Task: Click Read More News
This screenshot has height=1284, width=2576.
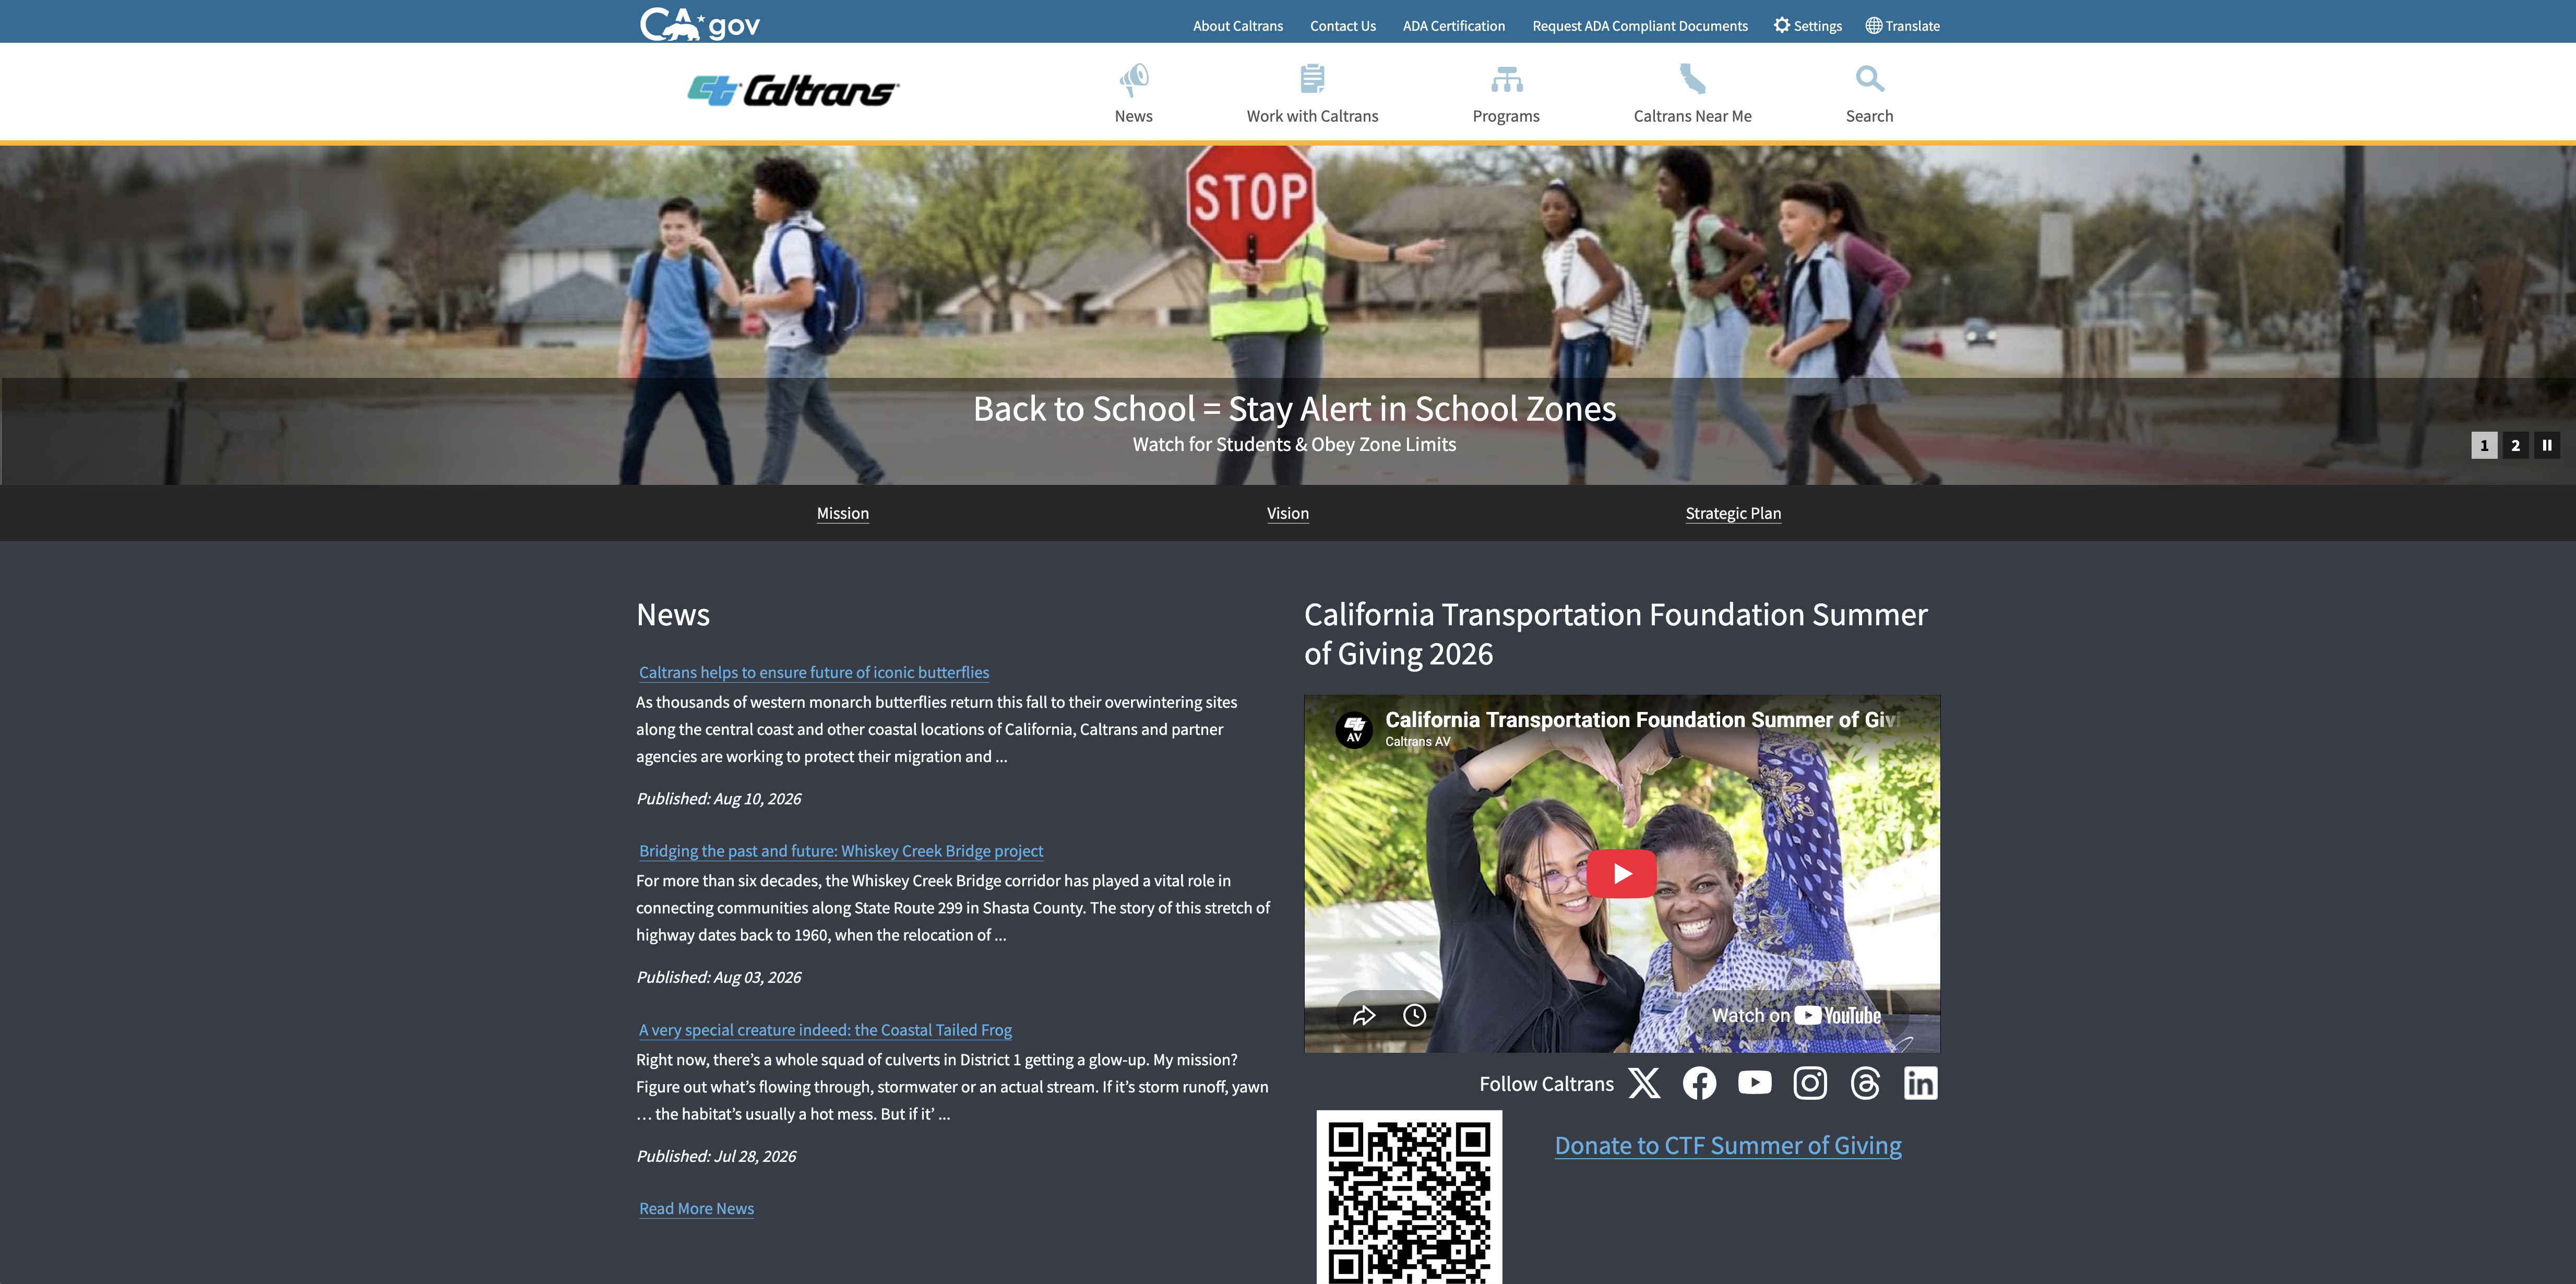Action: coord(696,1208)
